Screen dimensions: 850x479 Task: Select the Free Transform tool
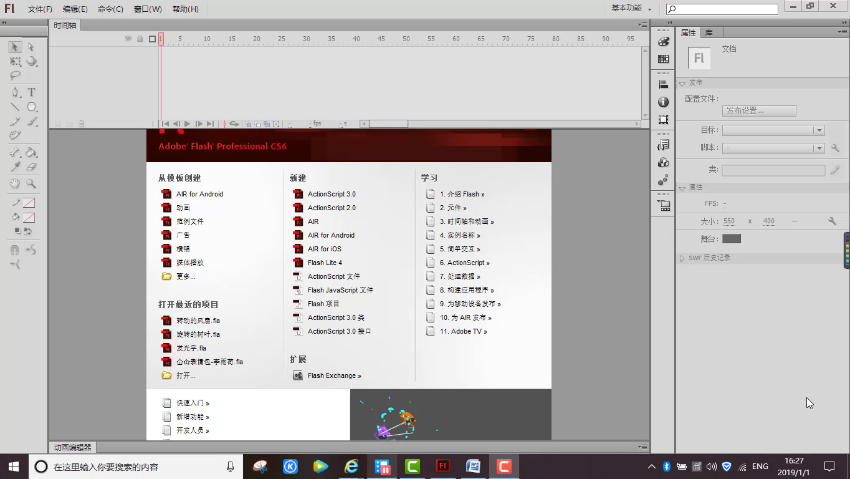coord(15,62)
